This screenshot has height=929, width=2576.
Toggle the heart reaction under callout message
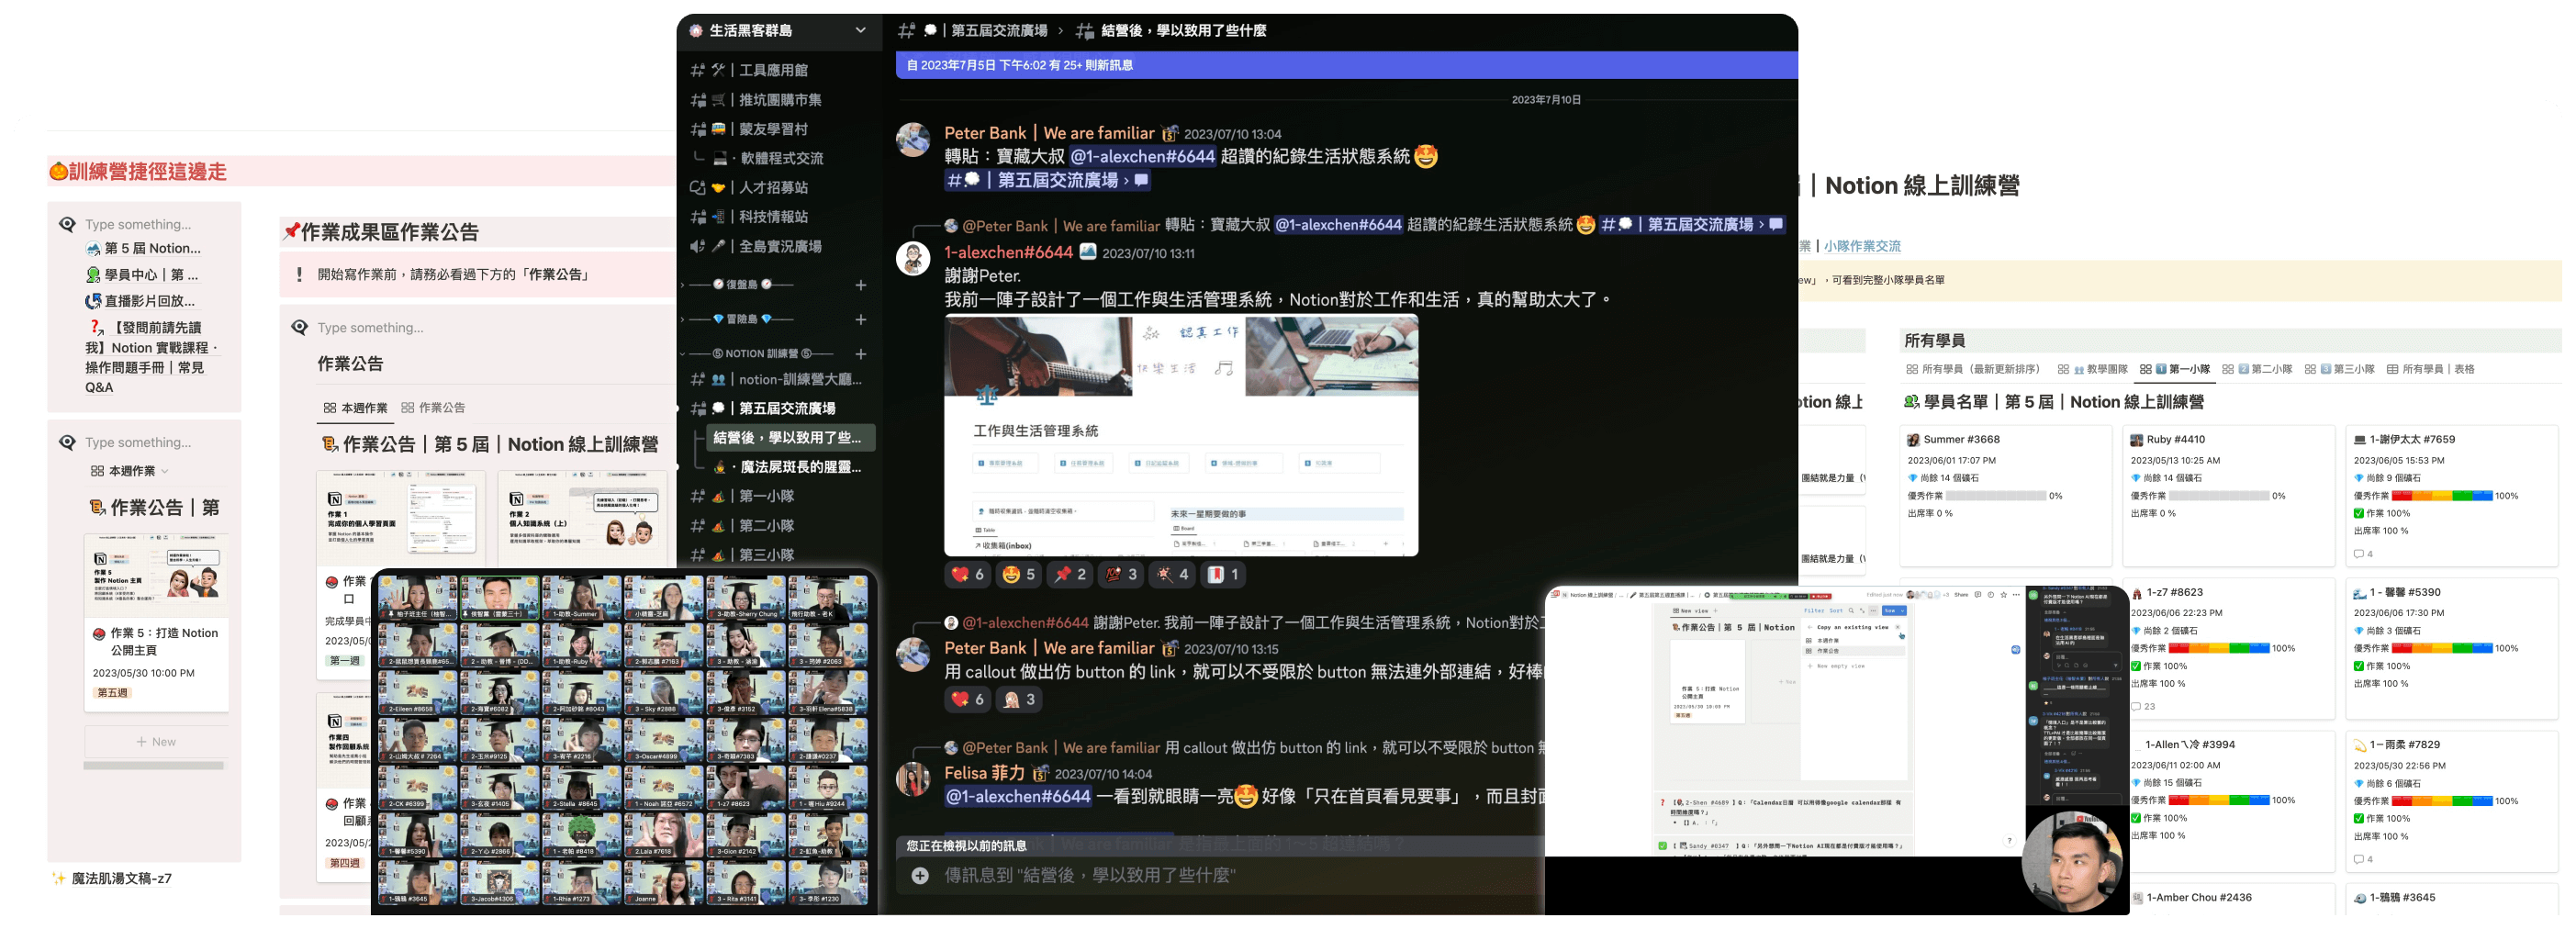click(x=967, y=700)
